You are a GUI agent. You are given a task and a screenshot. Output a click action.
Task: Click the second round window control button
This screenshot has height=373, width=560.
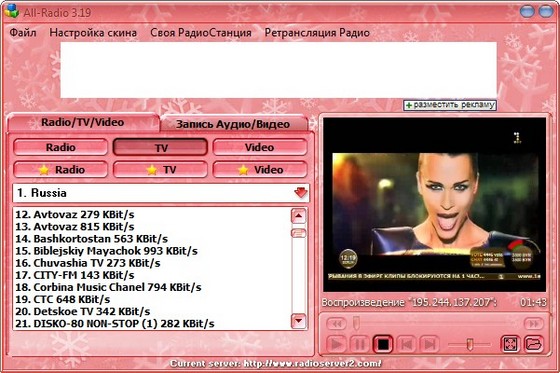point(546,11)
